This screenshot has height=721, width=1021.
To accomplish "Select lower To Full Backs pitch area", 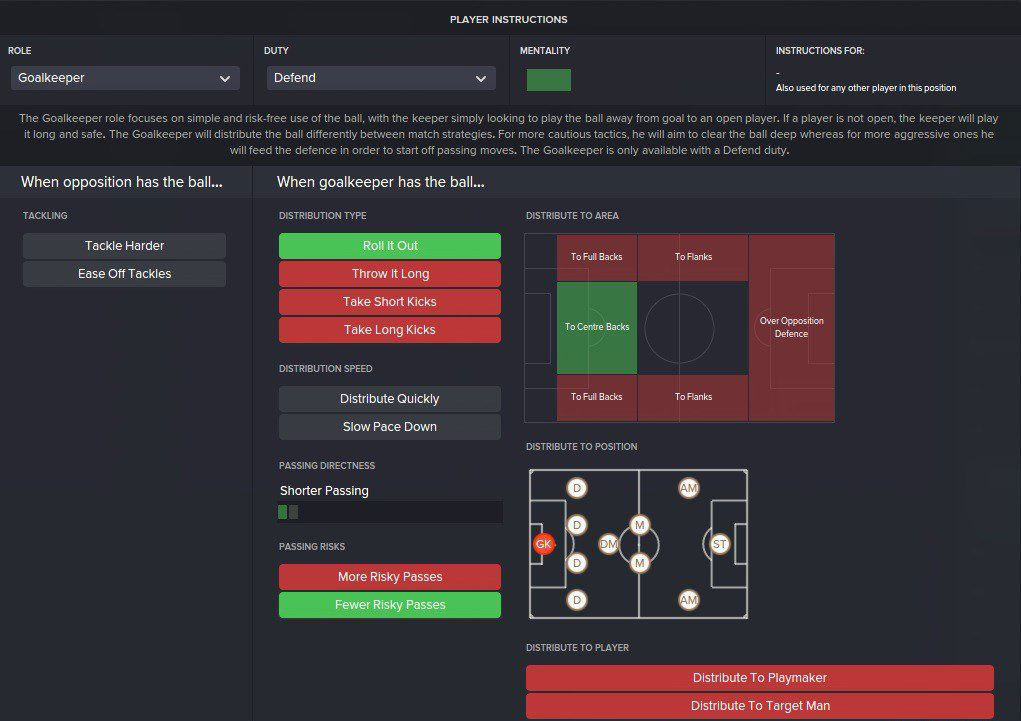I will (x=596, y=397).
